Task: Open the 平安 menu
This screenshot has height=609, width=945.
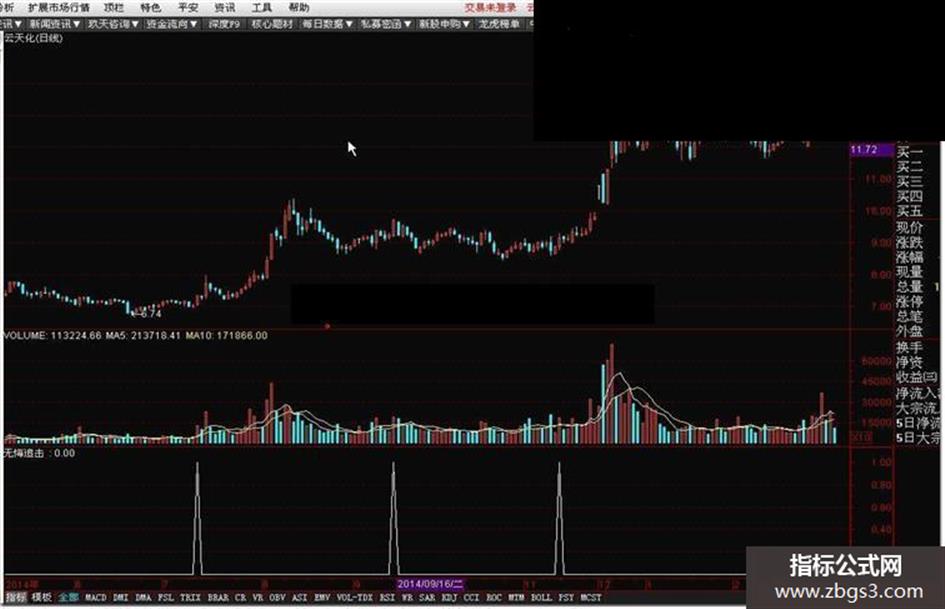Action: point(188,7)
